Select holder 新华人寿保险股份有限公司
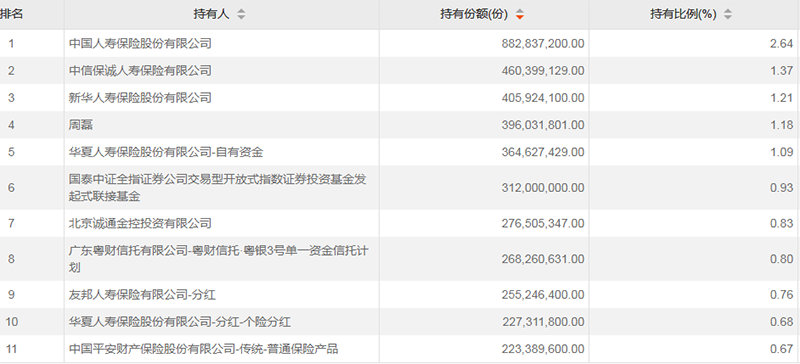 [x=140, y=98]
